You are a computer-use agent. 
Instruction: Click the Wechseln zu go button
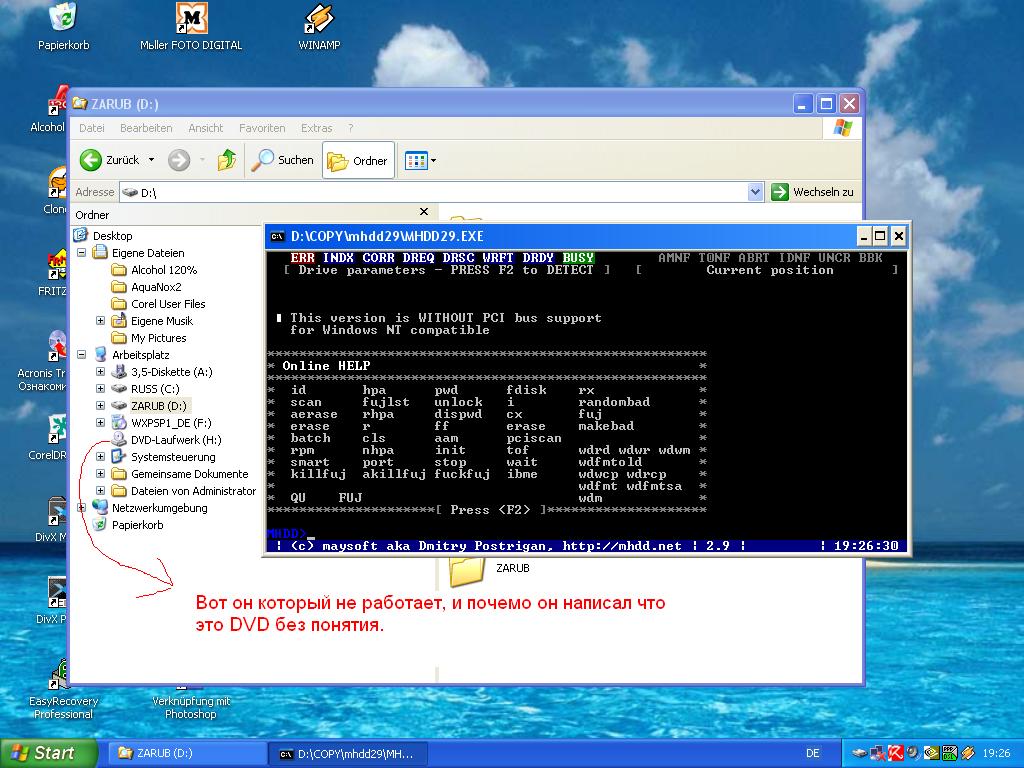[x=812, y=192]
